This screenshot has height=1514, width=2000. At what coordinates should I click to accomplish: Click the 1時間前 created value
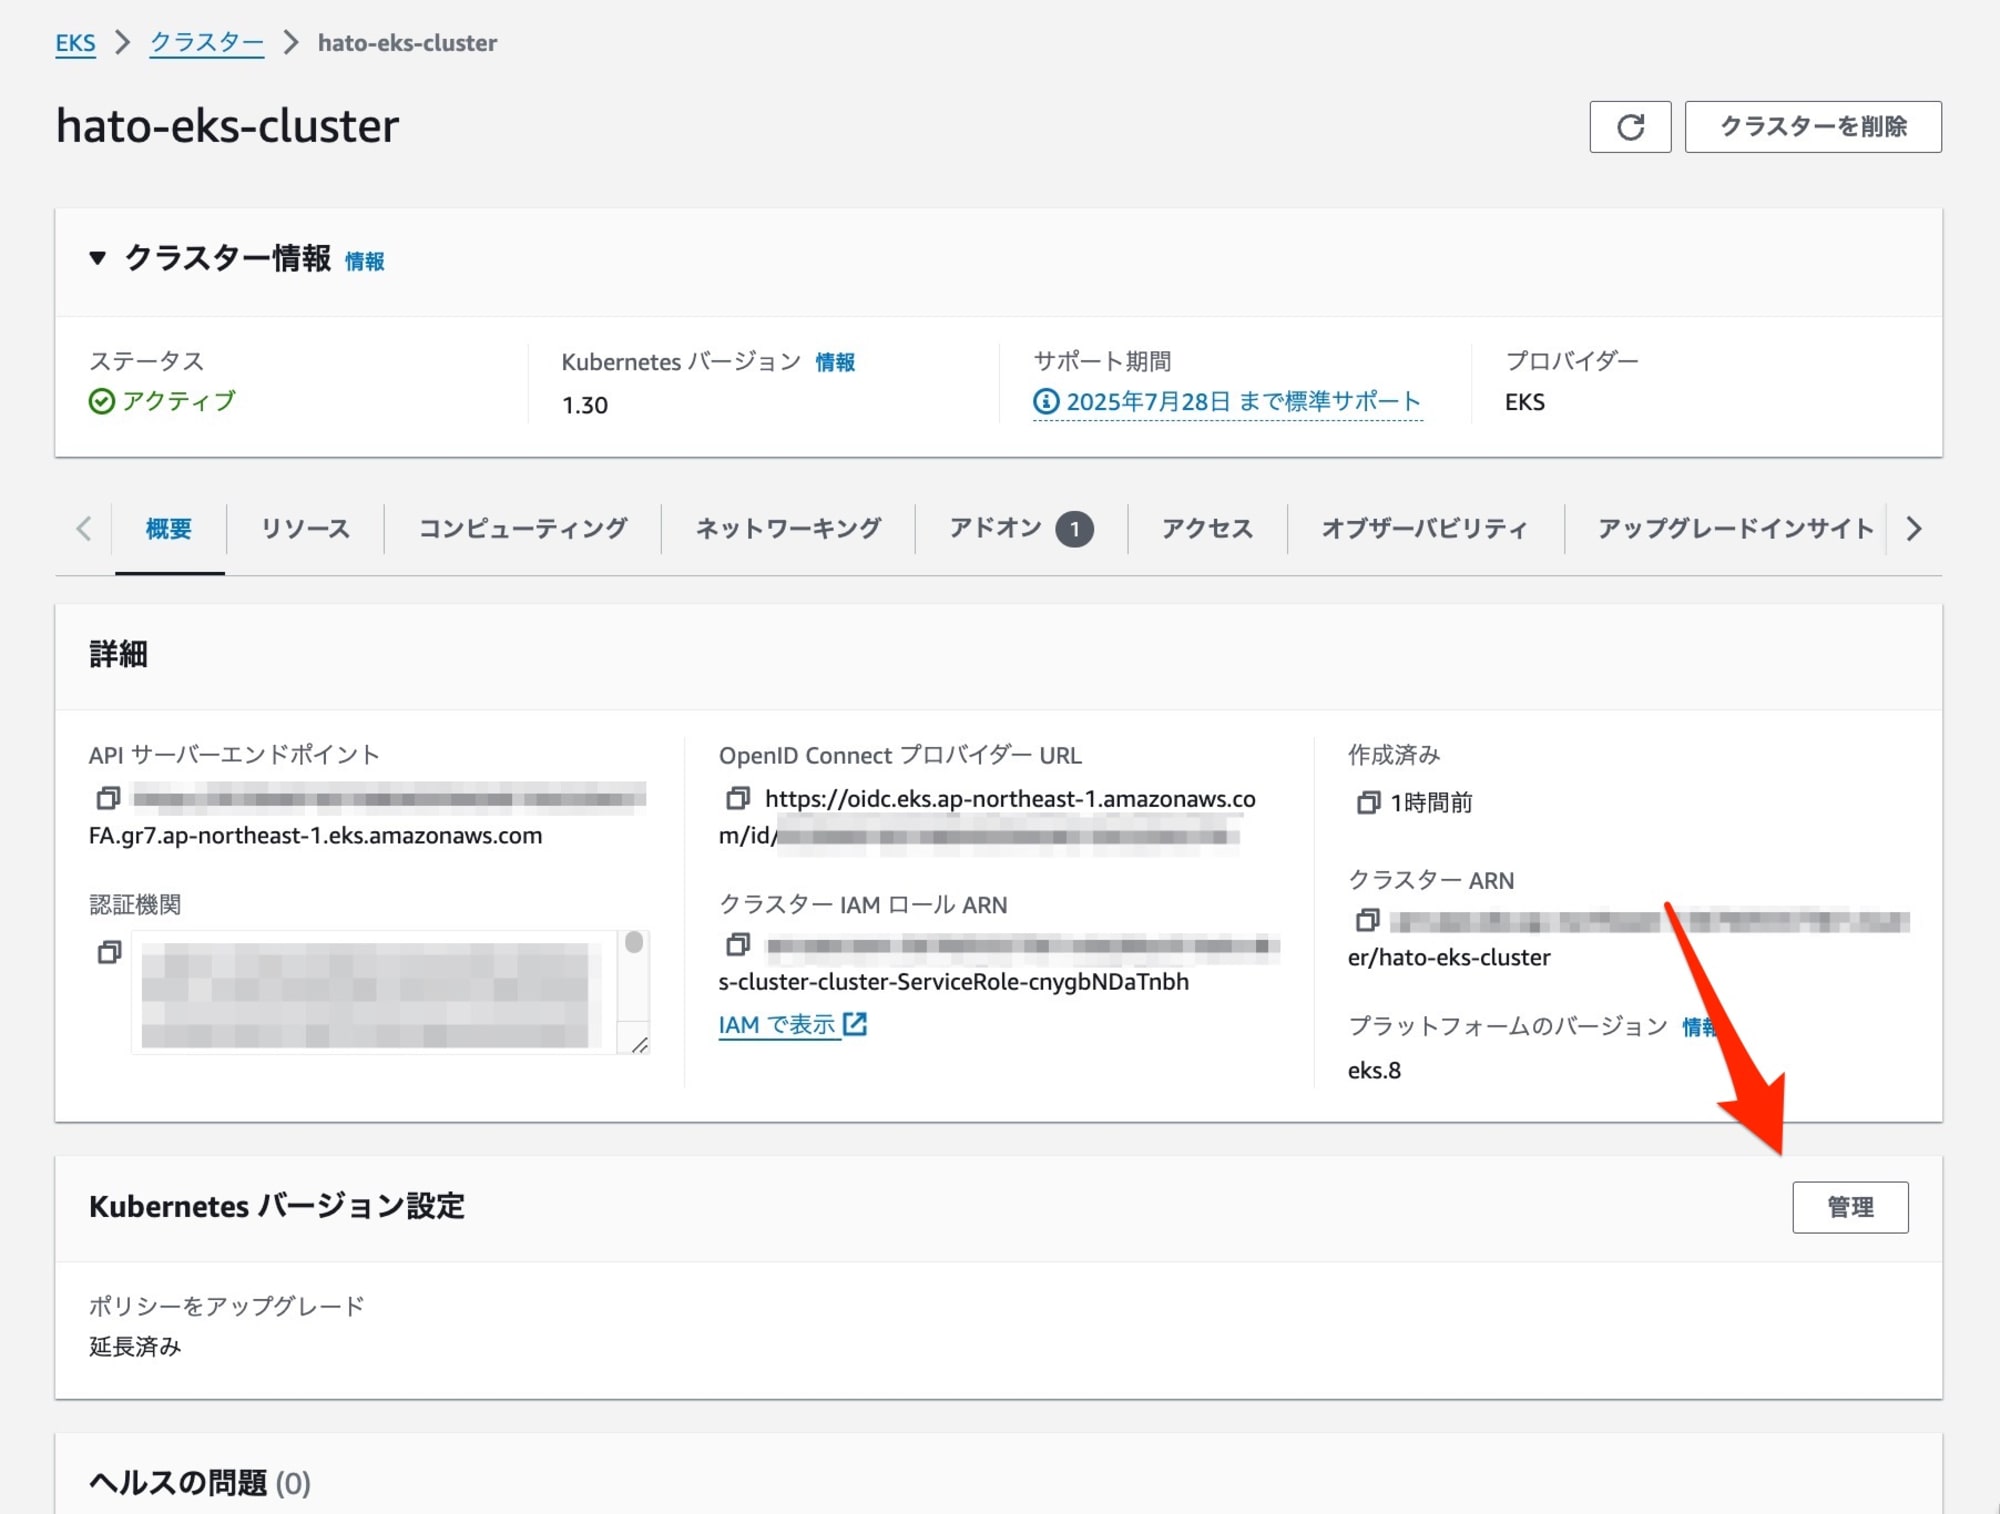coord(1431,802)
